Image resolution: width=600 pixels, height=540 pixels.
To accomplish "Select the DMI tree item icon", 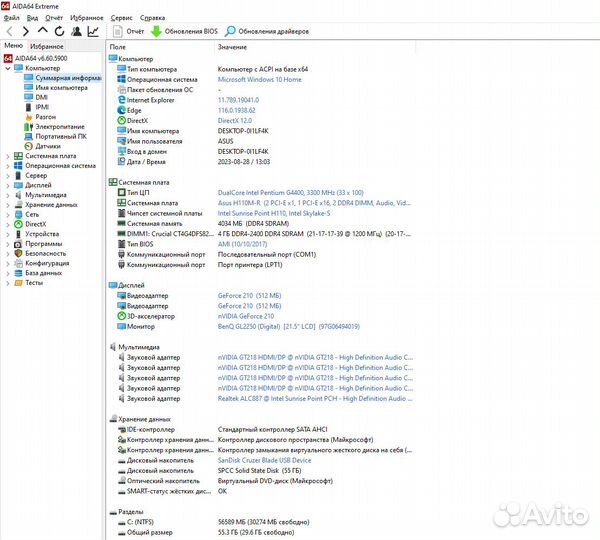I will [x=28, y=97].
